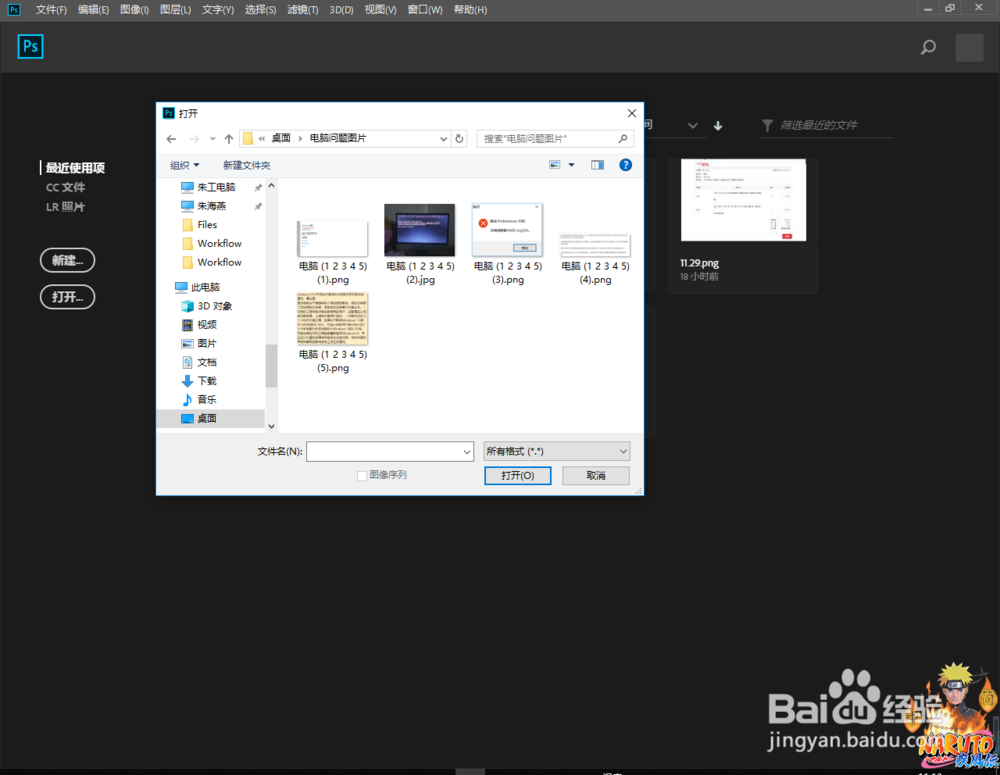Open the 滤镜(T) menu

pos(302,10)
